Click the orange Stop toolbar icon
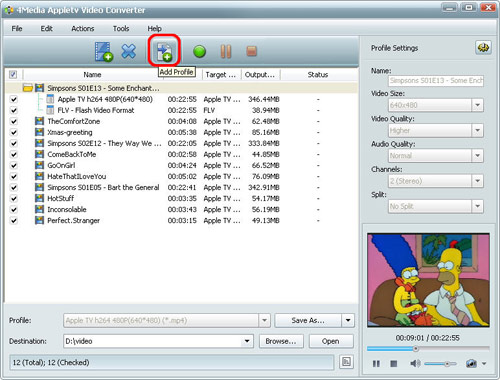Screen dimensions: 500x380 (x=251, y=51)
